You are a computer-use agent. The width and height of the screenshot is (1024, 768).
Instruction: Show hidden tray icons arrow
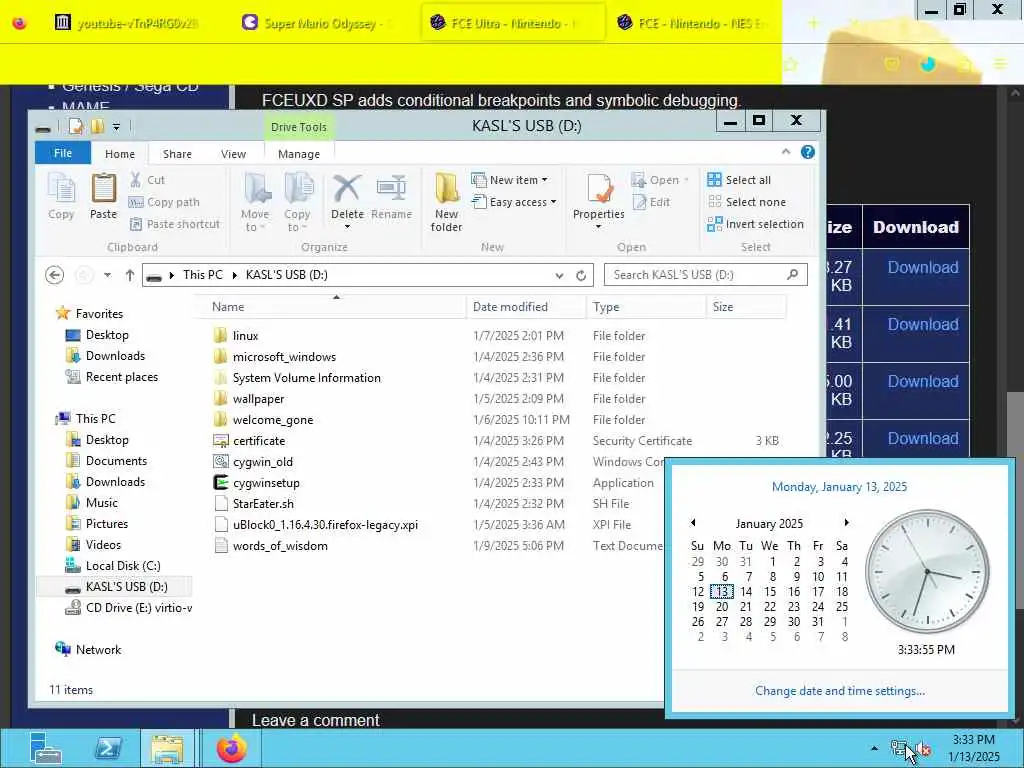(x=874, y=748)
